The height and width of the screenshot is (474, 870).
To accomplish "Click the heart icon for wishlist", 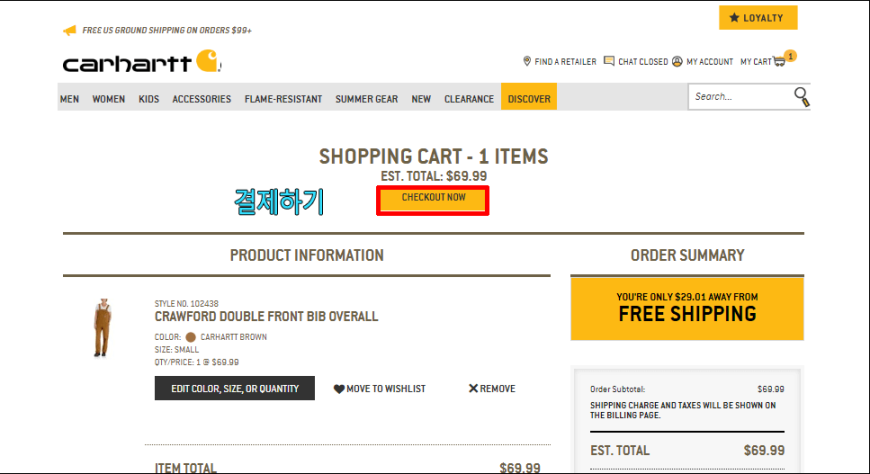I will 338,389.
